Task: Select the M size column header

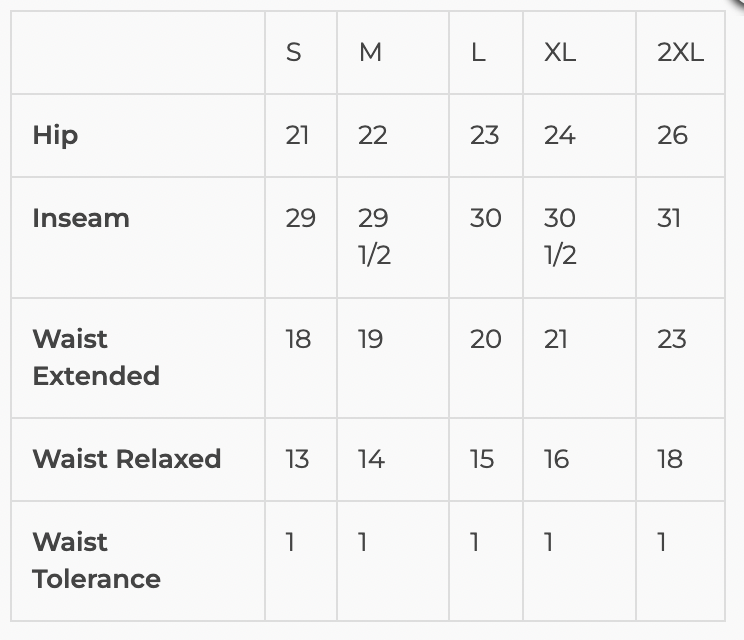Action: [x=370, y=53]
